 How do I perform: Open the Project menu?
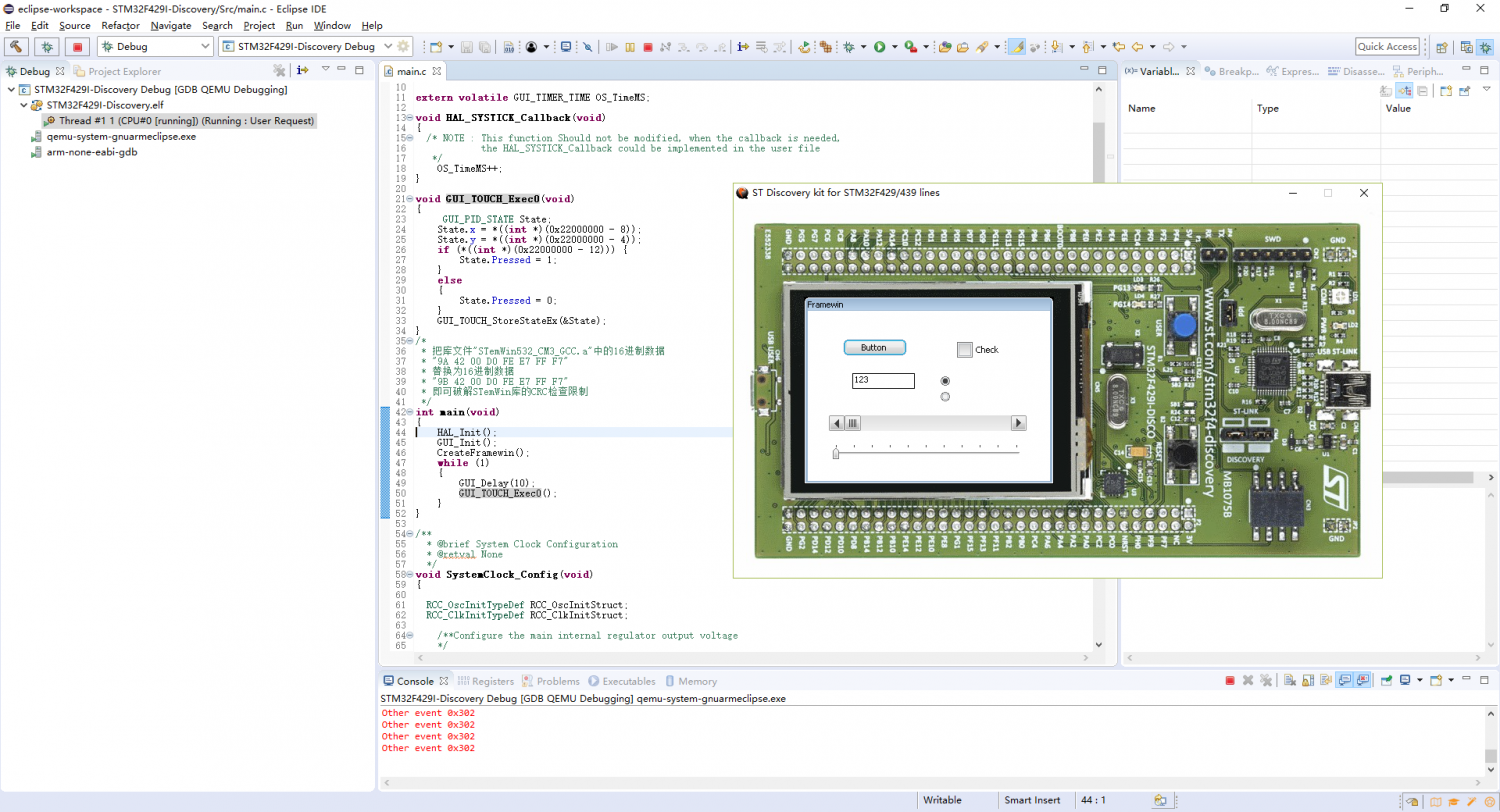[259, 25]
